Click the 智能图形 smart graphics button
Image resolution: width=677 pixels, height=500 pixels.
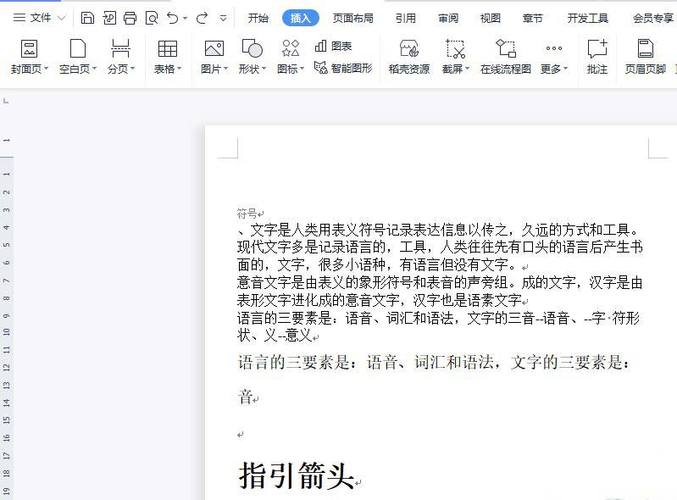click(x=343, y=68)
